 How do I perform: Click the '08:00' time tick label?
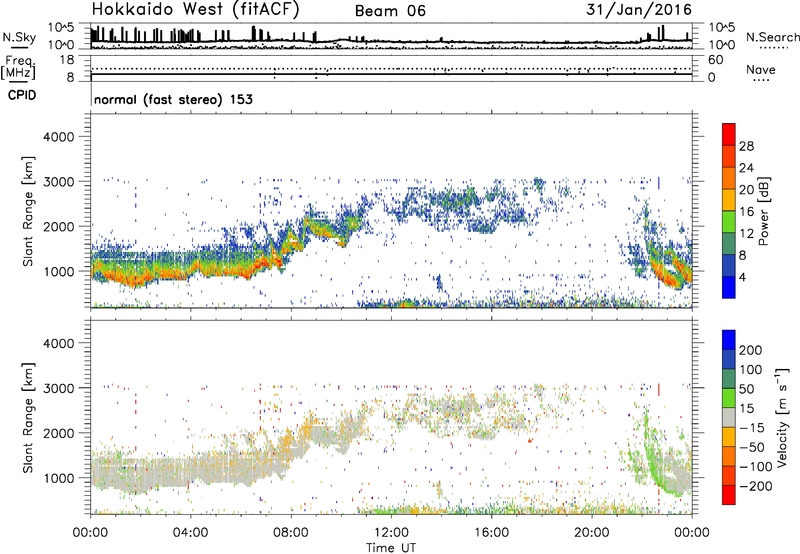point(291,533)
